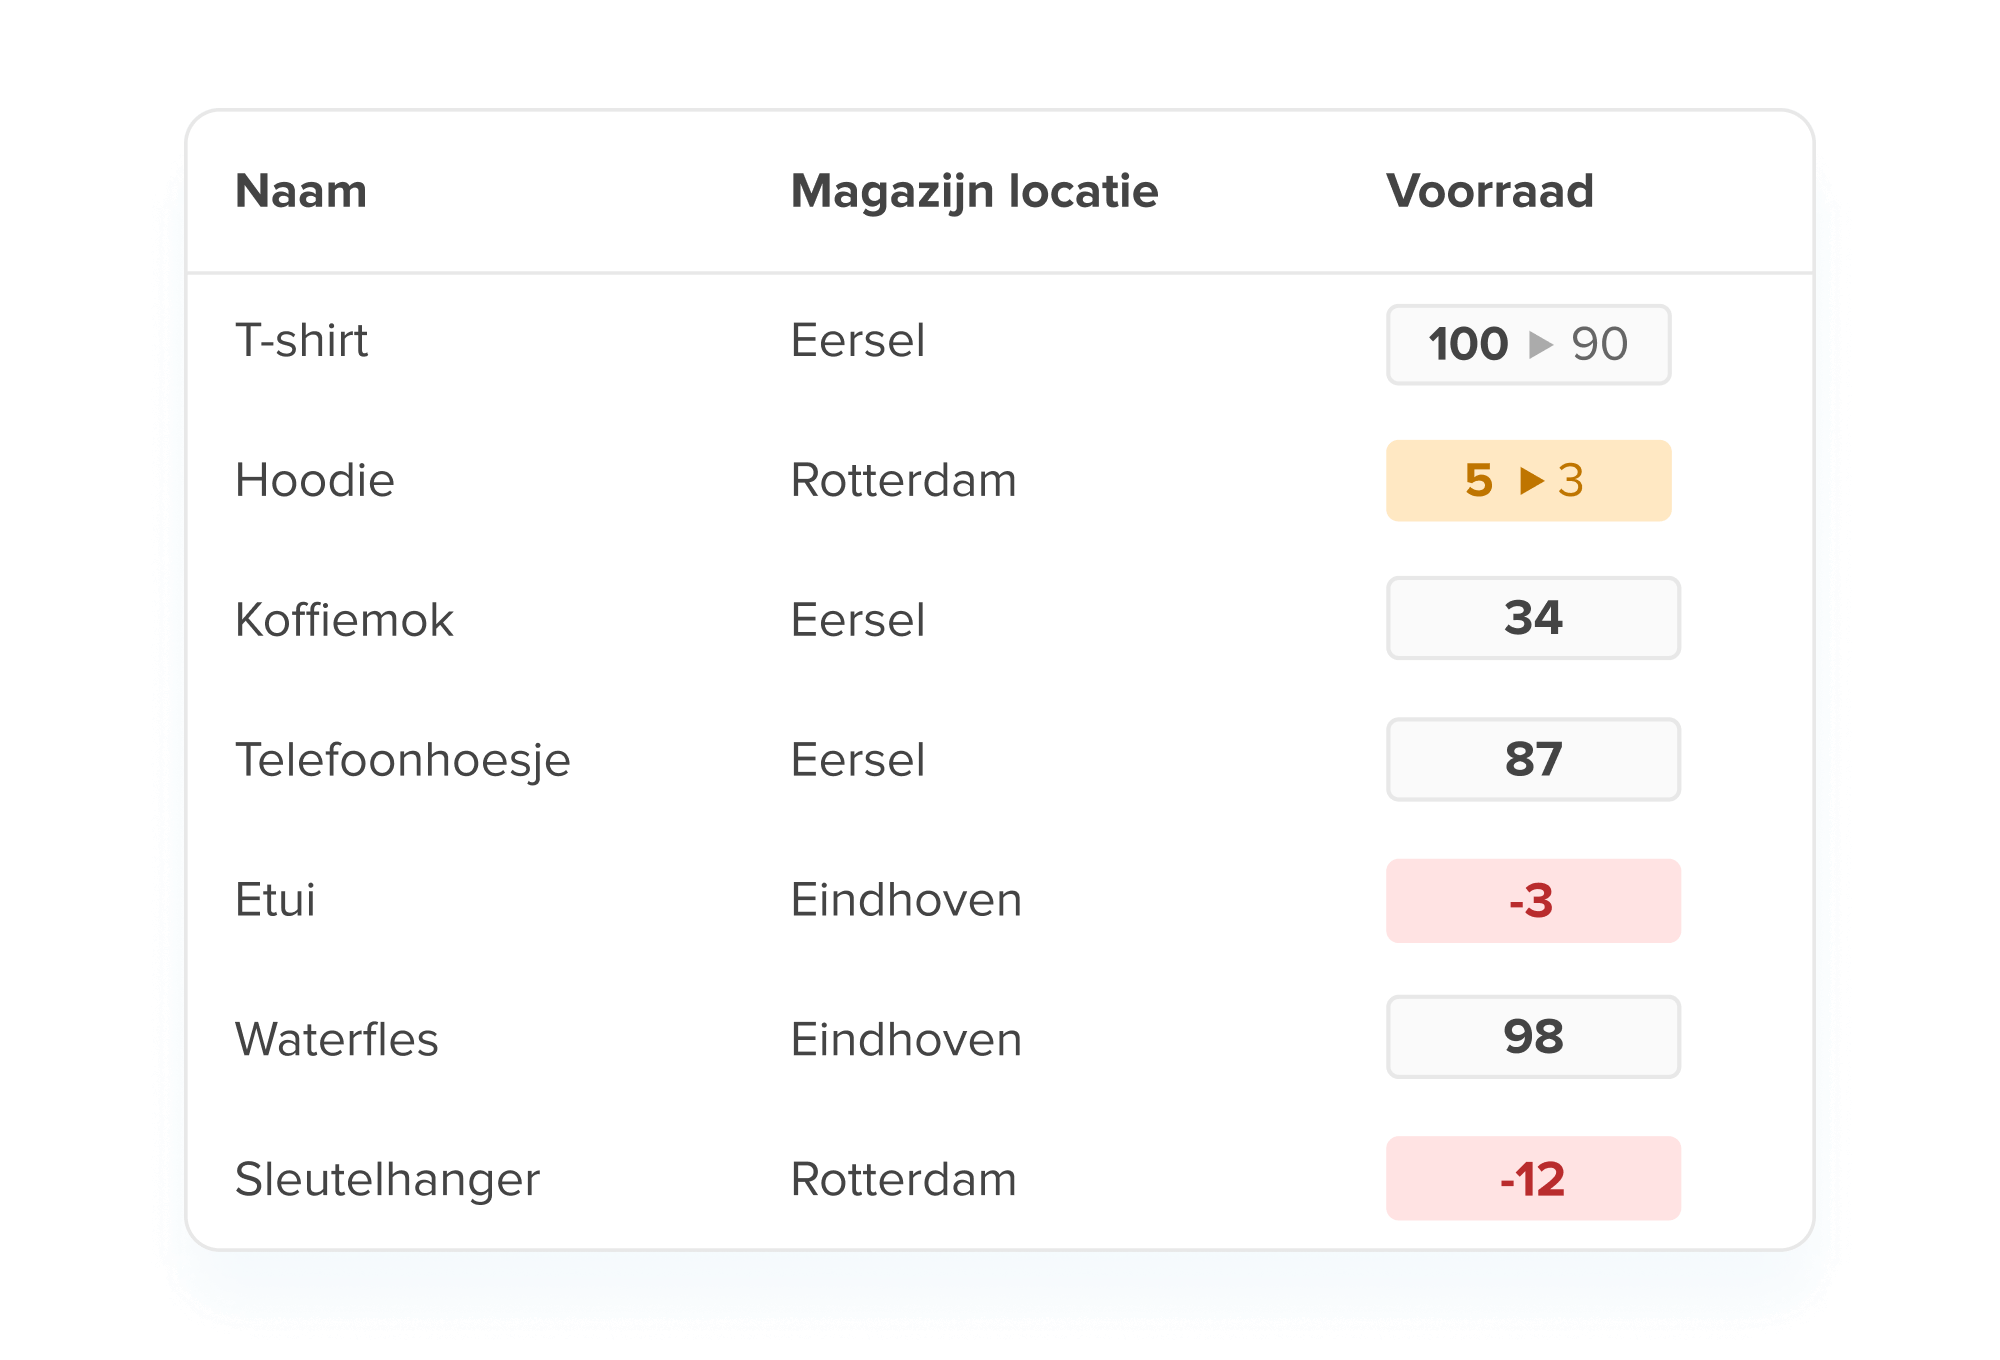
Task: Select the T-shirt product name
Action: tap(301, 341)
